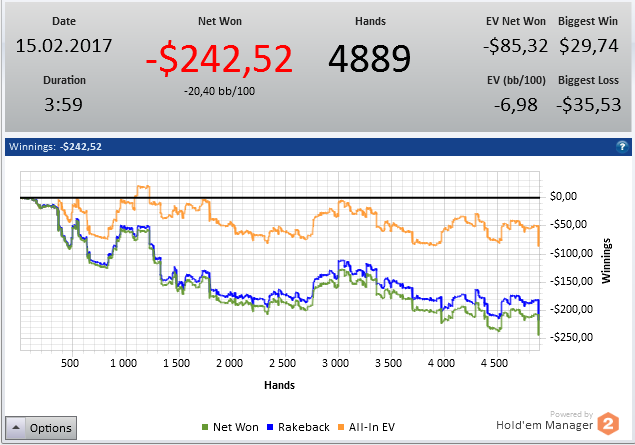
Task: Click the Hands x-axis title
Action: click(x=279, y=385)
